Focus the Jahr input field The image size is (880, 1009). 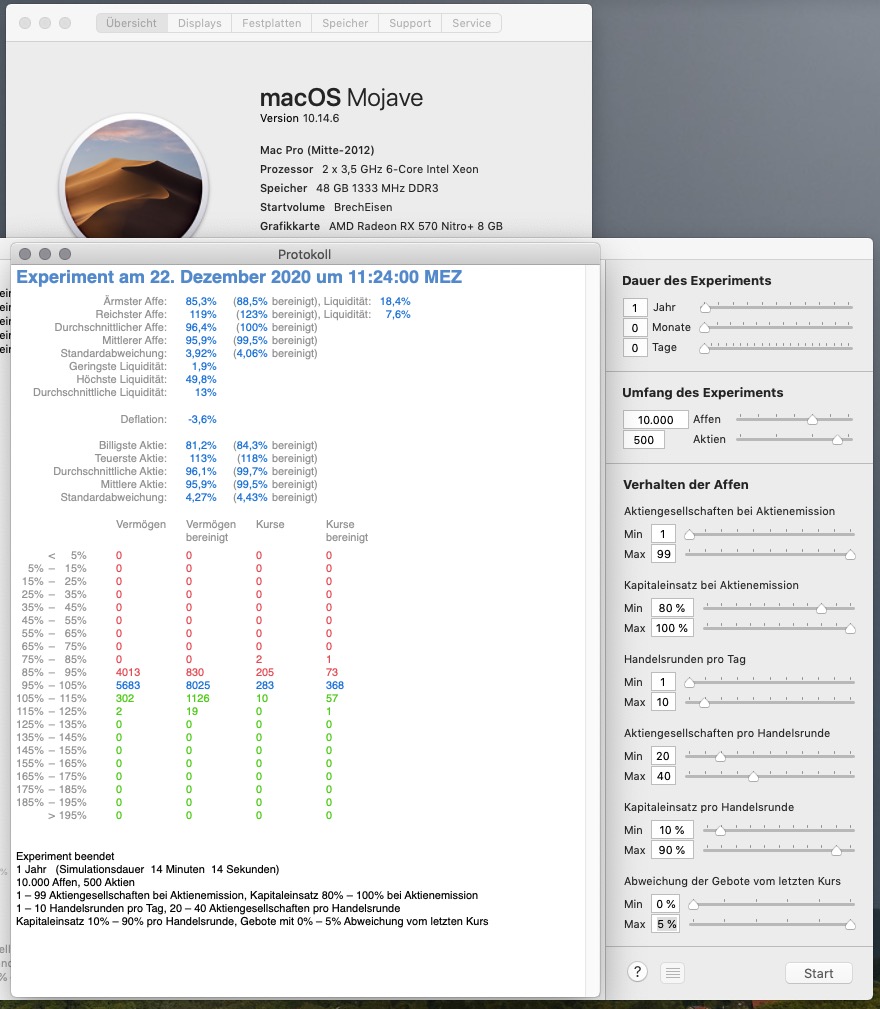coord(635,308)
